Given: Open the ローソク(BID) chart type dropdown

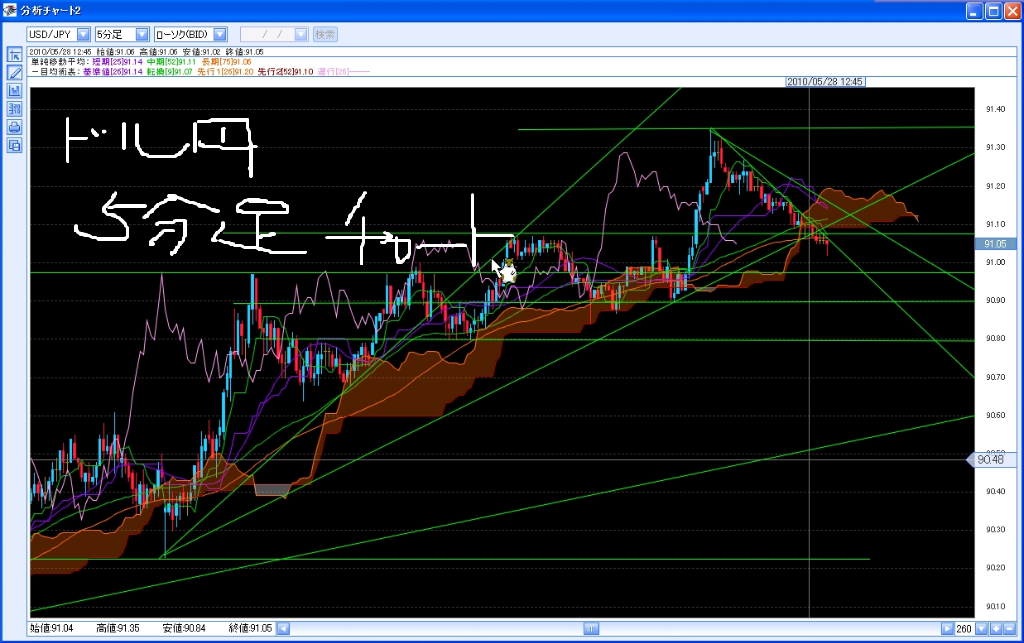Looking at the screenshot, I should 220,34.
